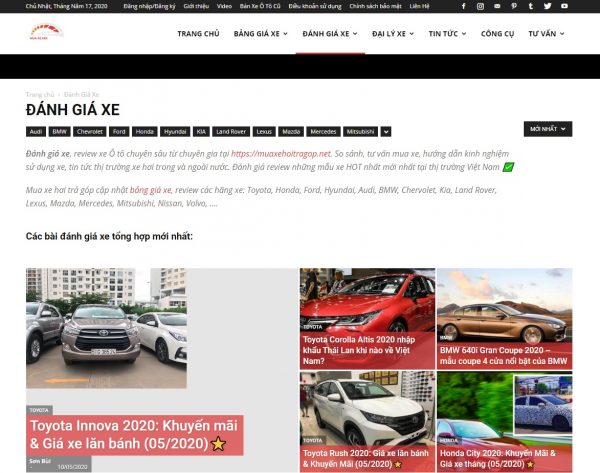Go to Trang Chủ menu item
The image size is (600, 473).
pos(198,33)
